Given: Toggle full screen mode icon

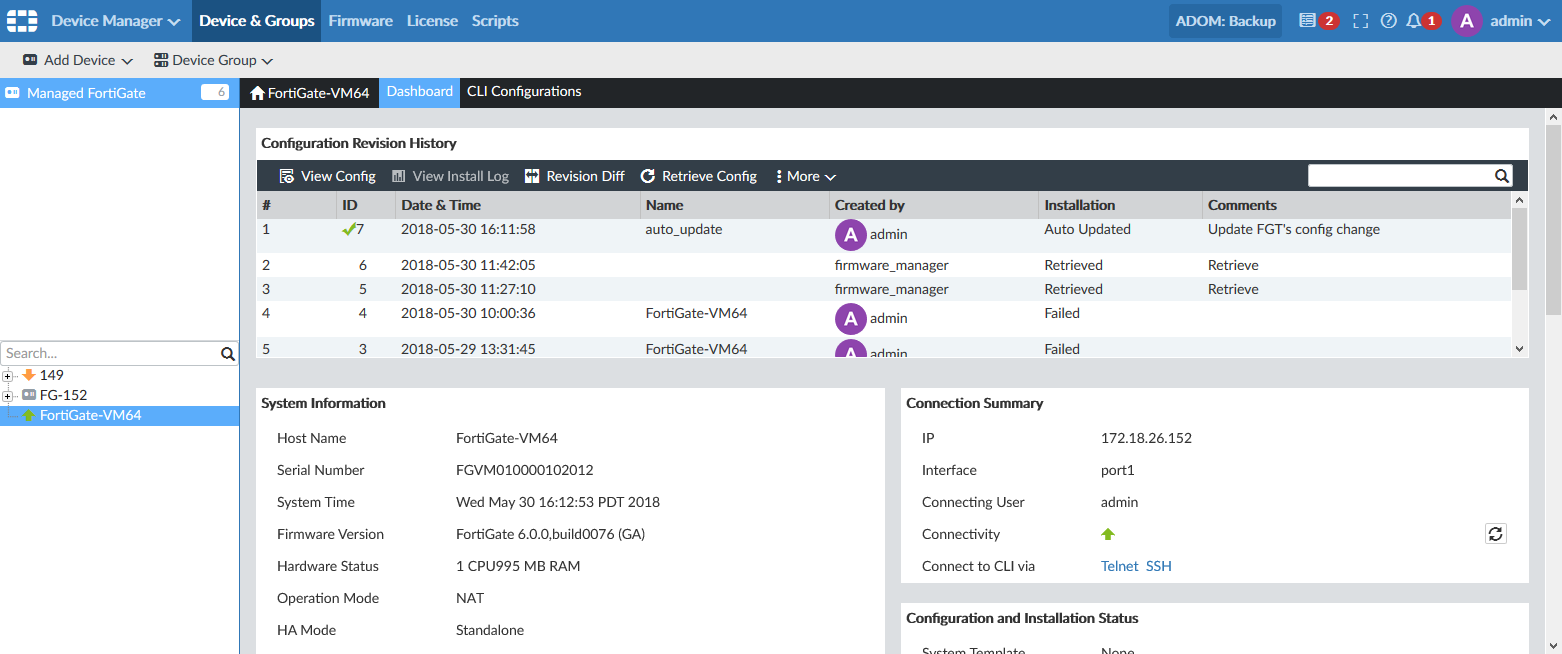Looking at the screenshot, I should [x=1360, y=21].
